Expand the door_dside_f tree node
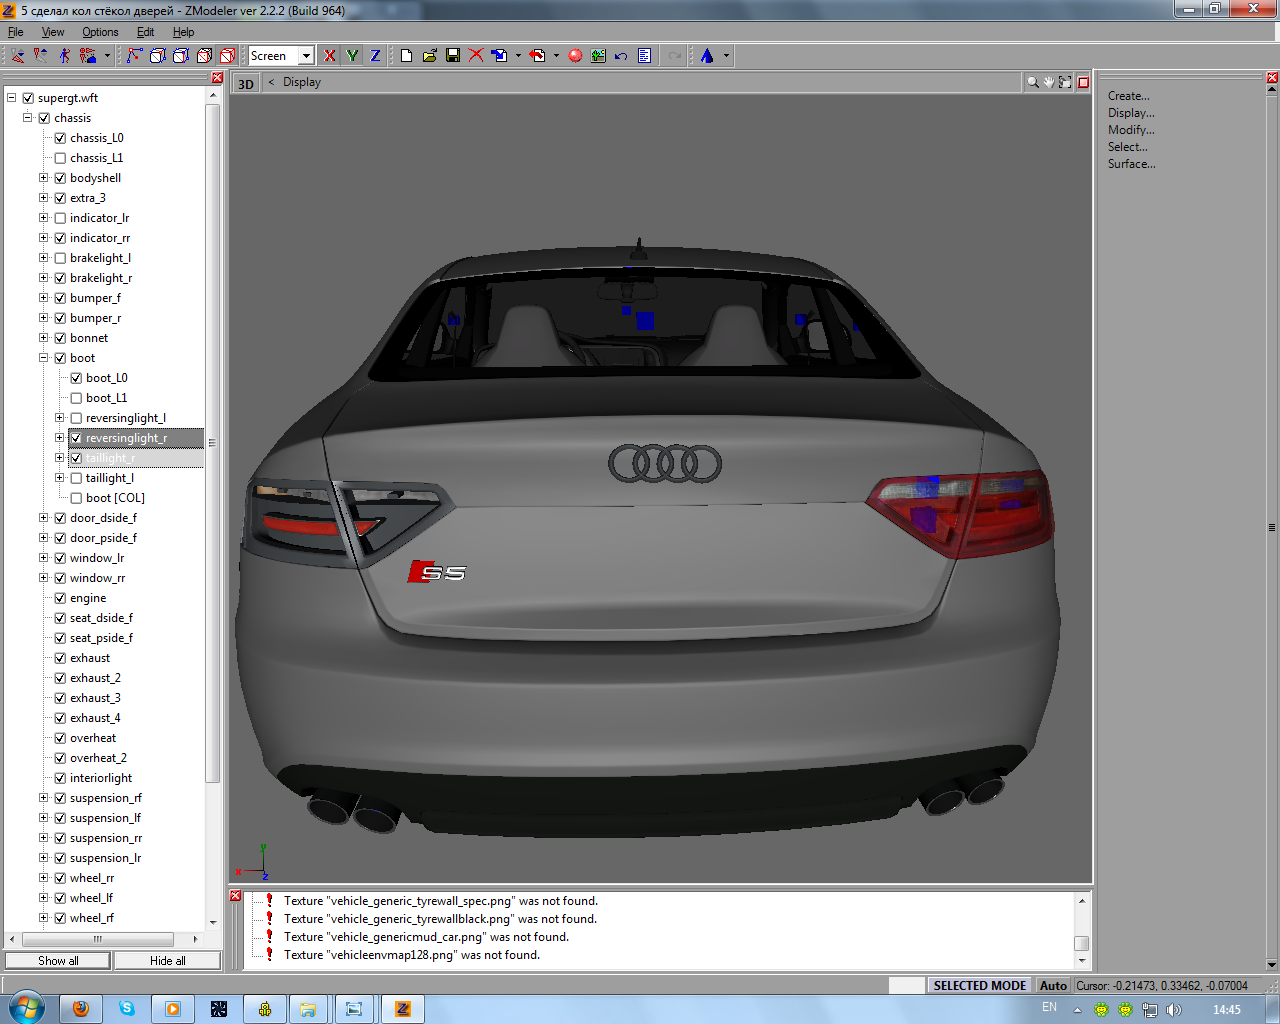The image size is (1280, 1024). 43,518
